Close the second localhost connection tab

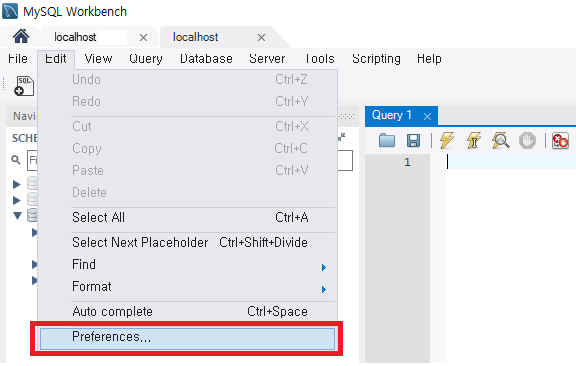(x=261, y=37)
